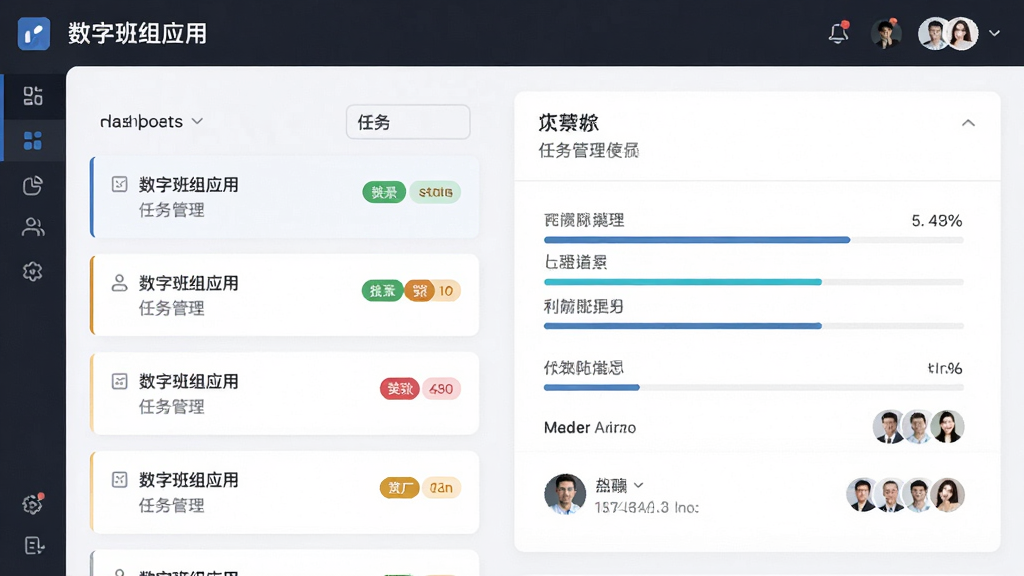Collapse the detail panel with up chevron
Image resolution: width=1024 pixels, height=576 pixels.
tap(968, 123)
